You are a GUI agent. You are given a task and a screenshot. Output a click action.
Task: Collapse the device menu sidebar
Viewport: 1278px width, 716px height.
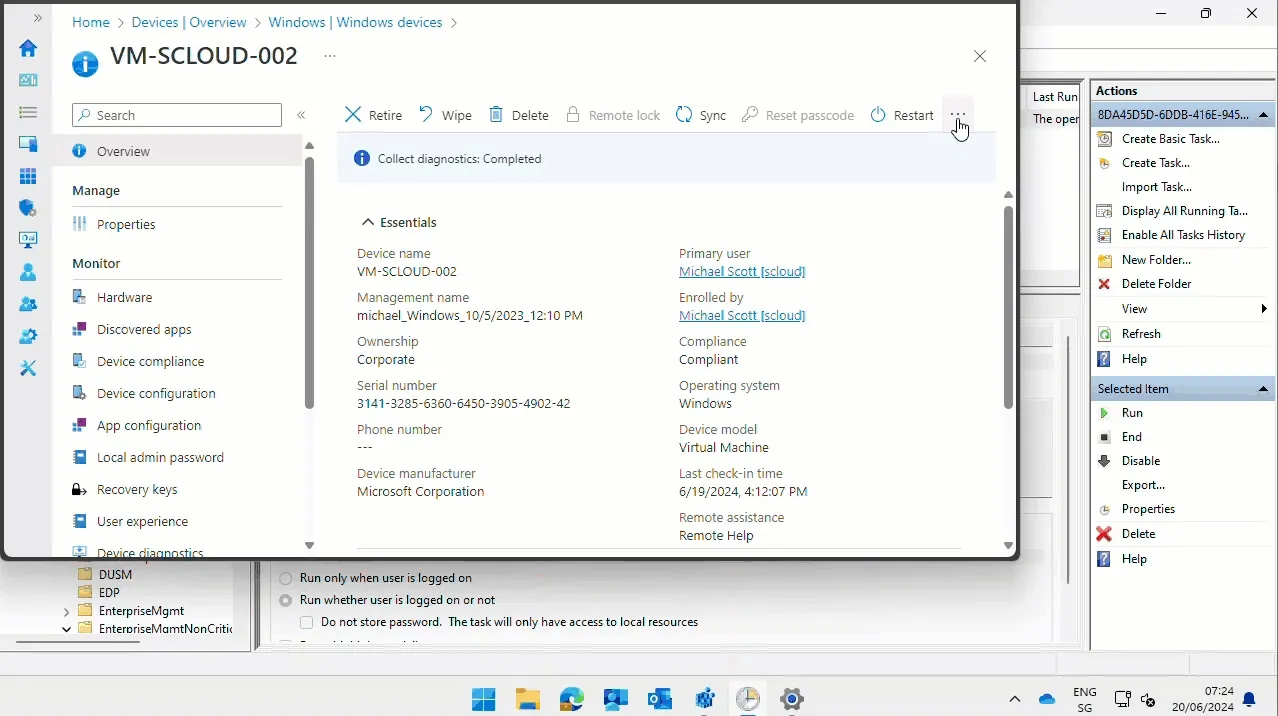[x=301, y=115]
